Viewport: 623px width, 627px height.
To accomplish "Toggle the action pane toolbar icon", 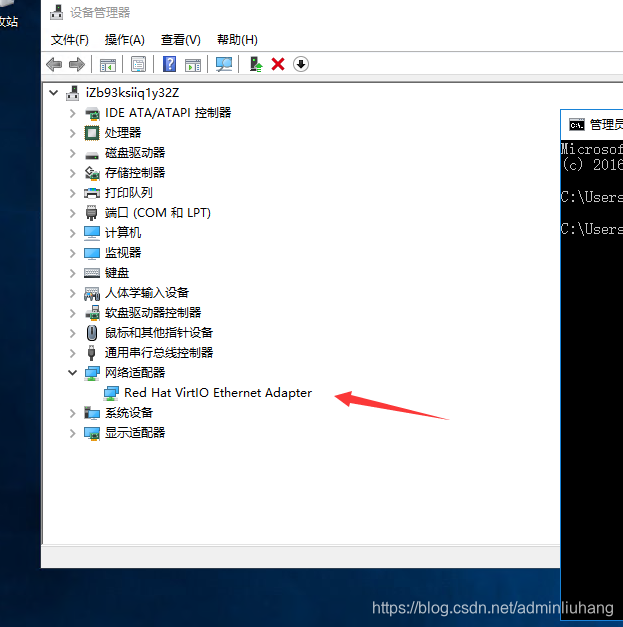I will coord(193,64).
